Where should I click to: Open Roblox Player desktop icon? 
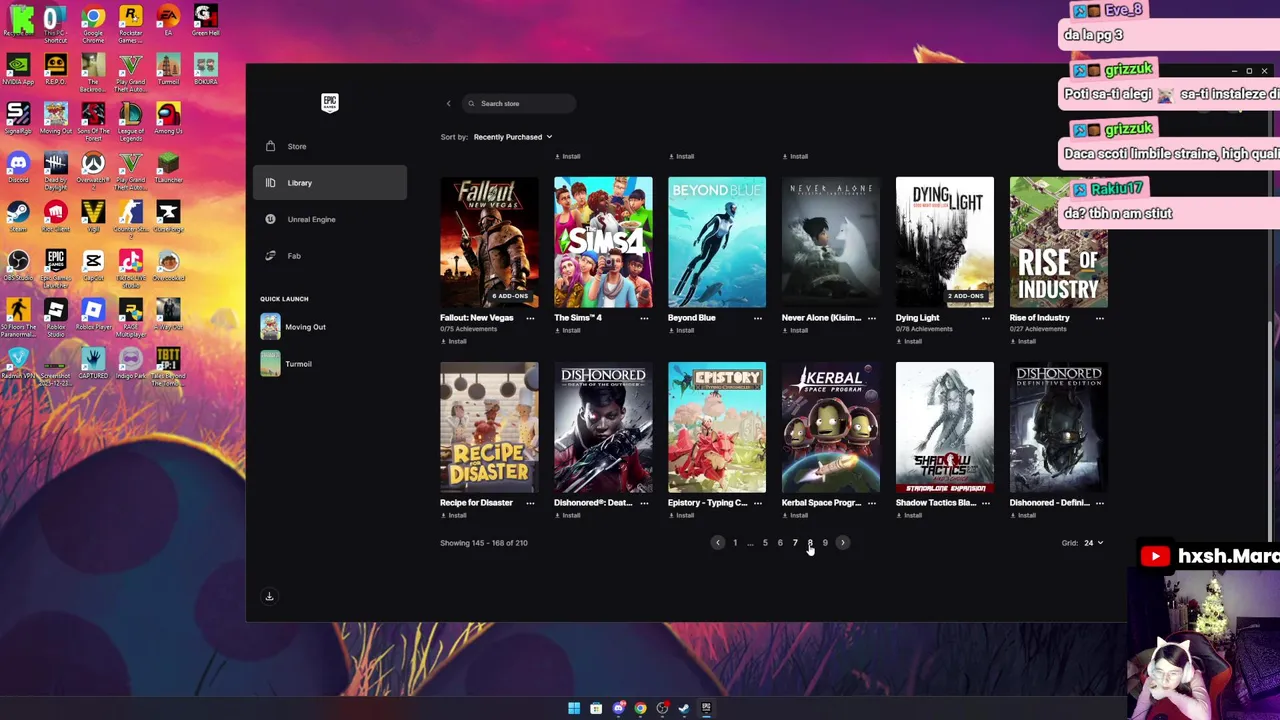(93, 316)
